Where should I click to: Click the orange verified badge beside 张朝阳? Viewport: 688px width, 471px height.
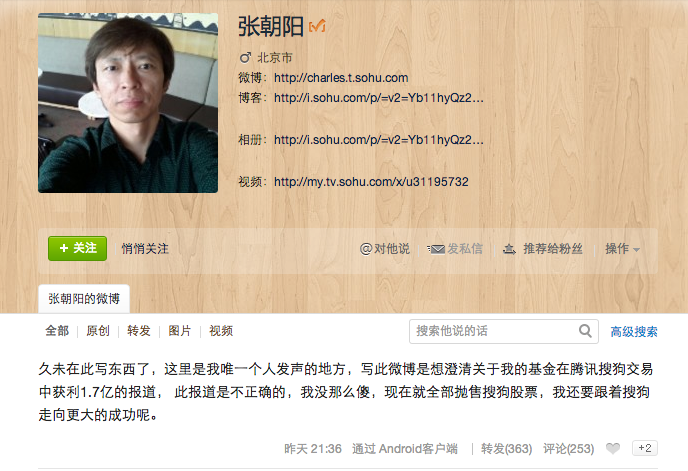click(317, 25)
